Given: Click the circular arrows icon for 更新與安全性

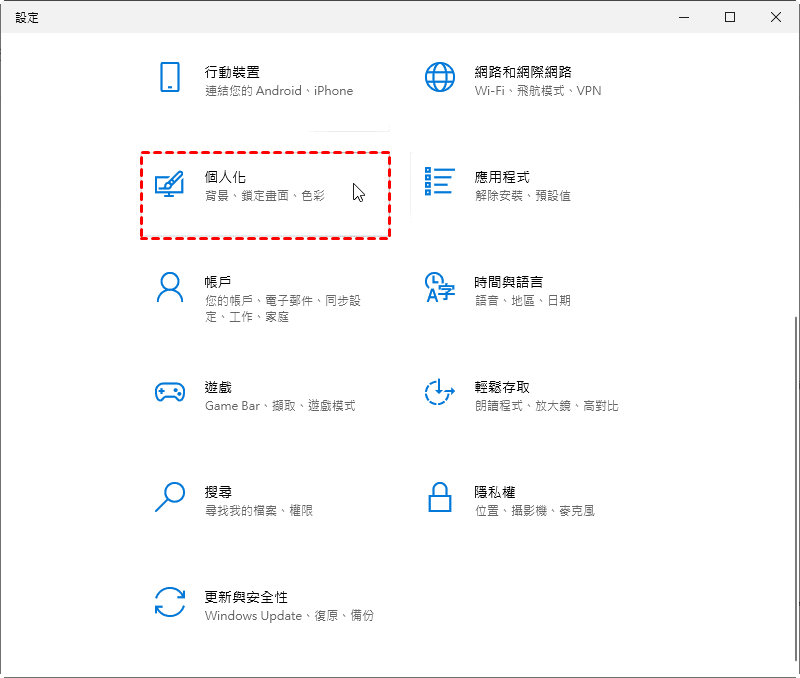Looking at the screenshot, I should click(x=169, y=602).
